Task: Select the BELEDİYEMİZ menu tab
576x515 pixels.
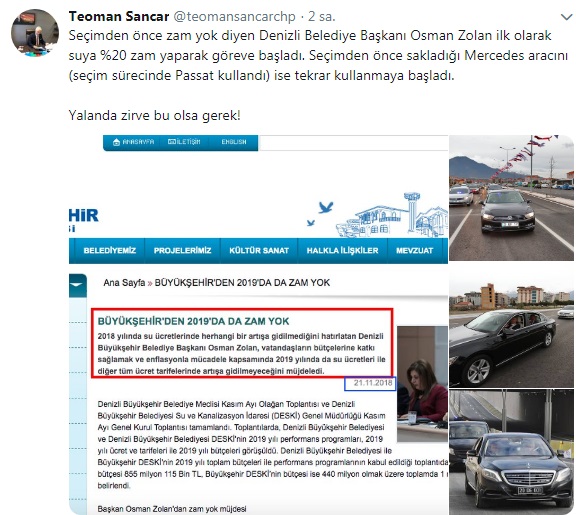Action: [x=109, y=251]
